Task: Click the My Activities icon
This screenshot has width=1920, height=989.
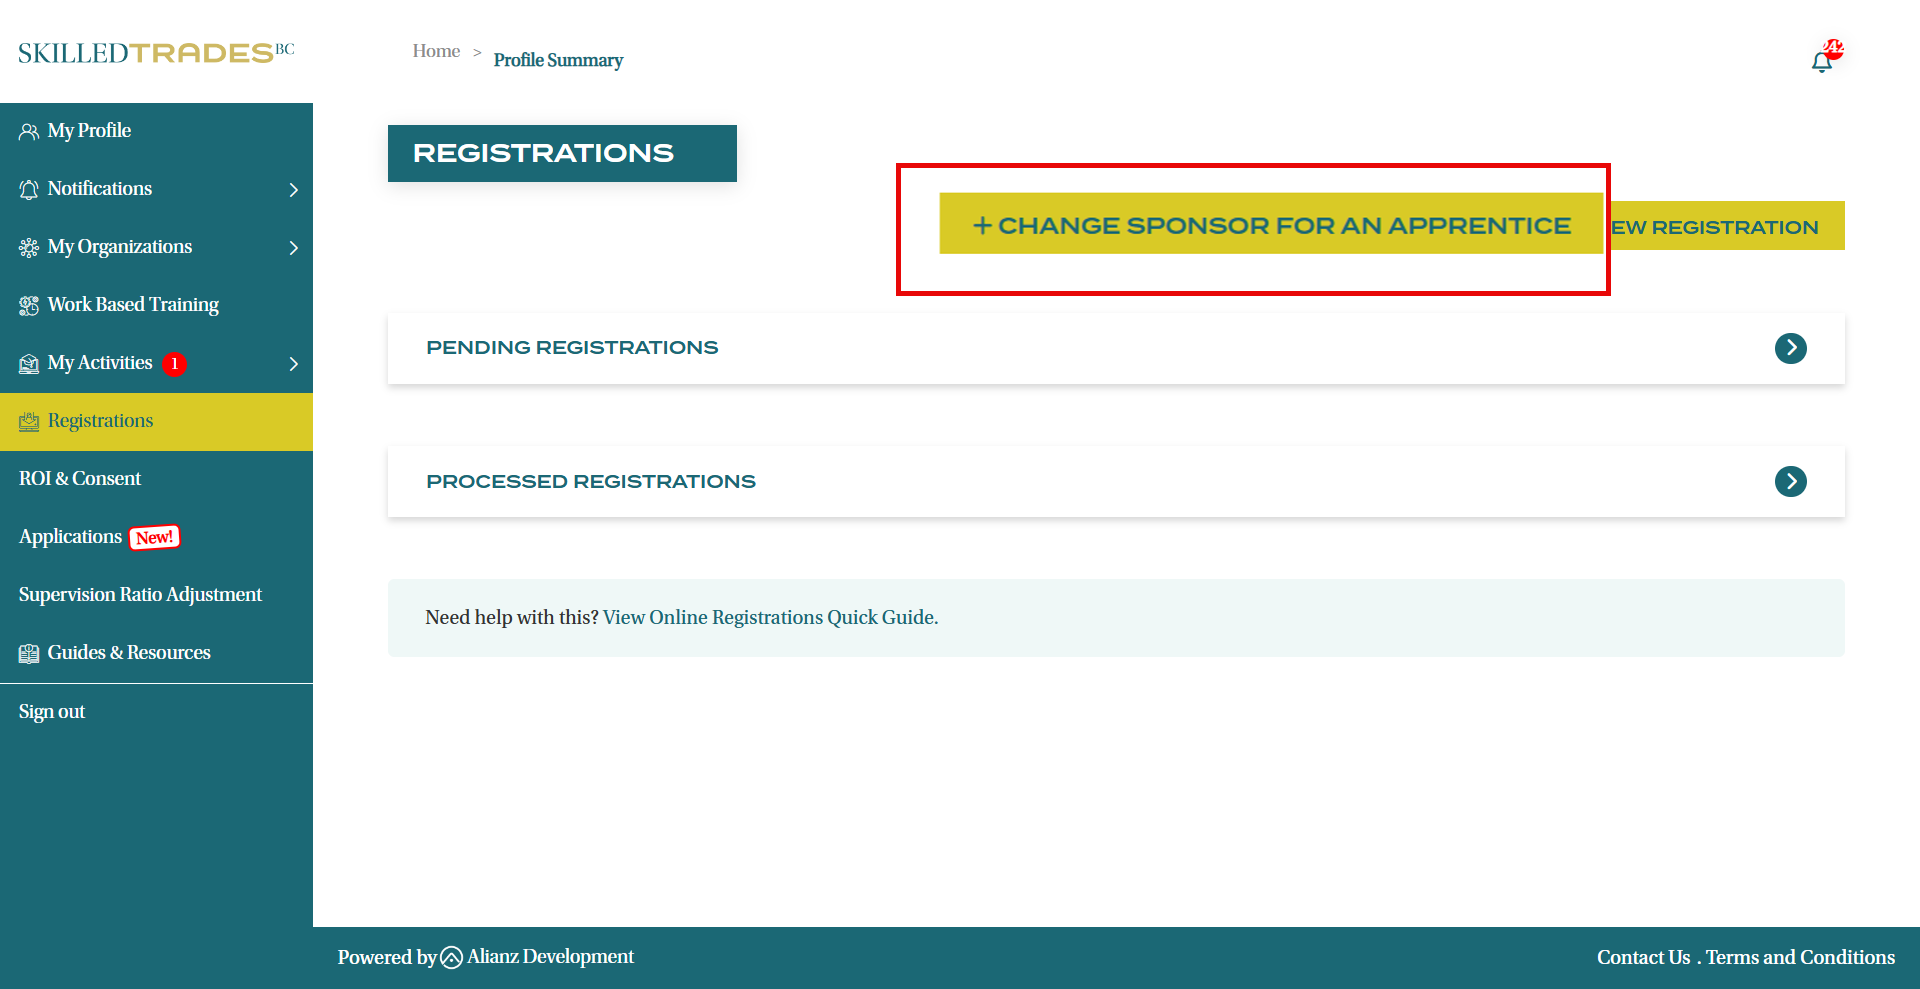Action: click(29, 364)
